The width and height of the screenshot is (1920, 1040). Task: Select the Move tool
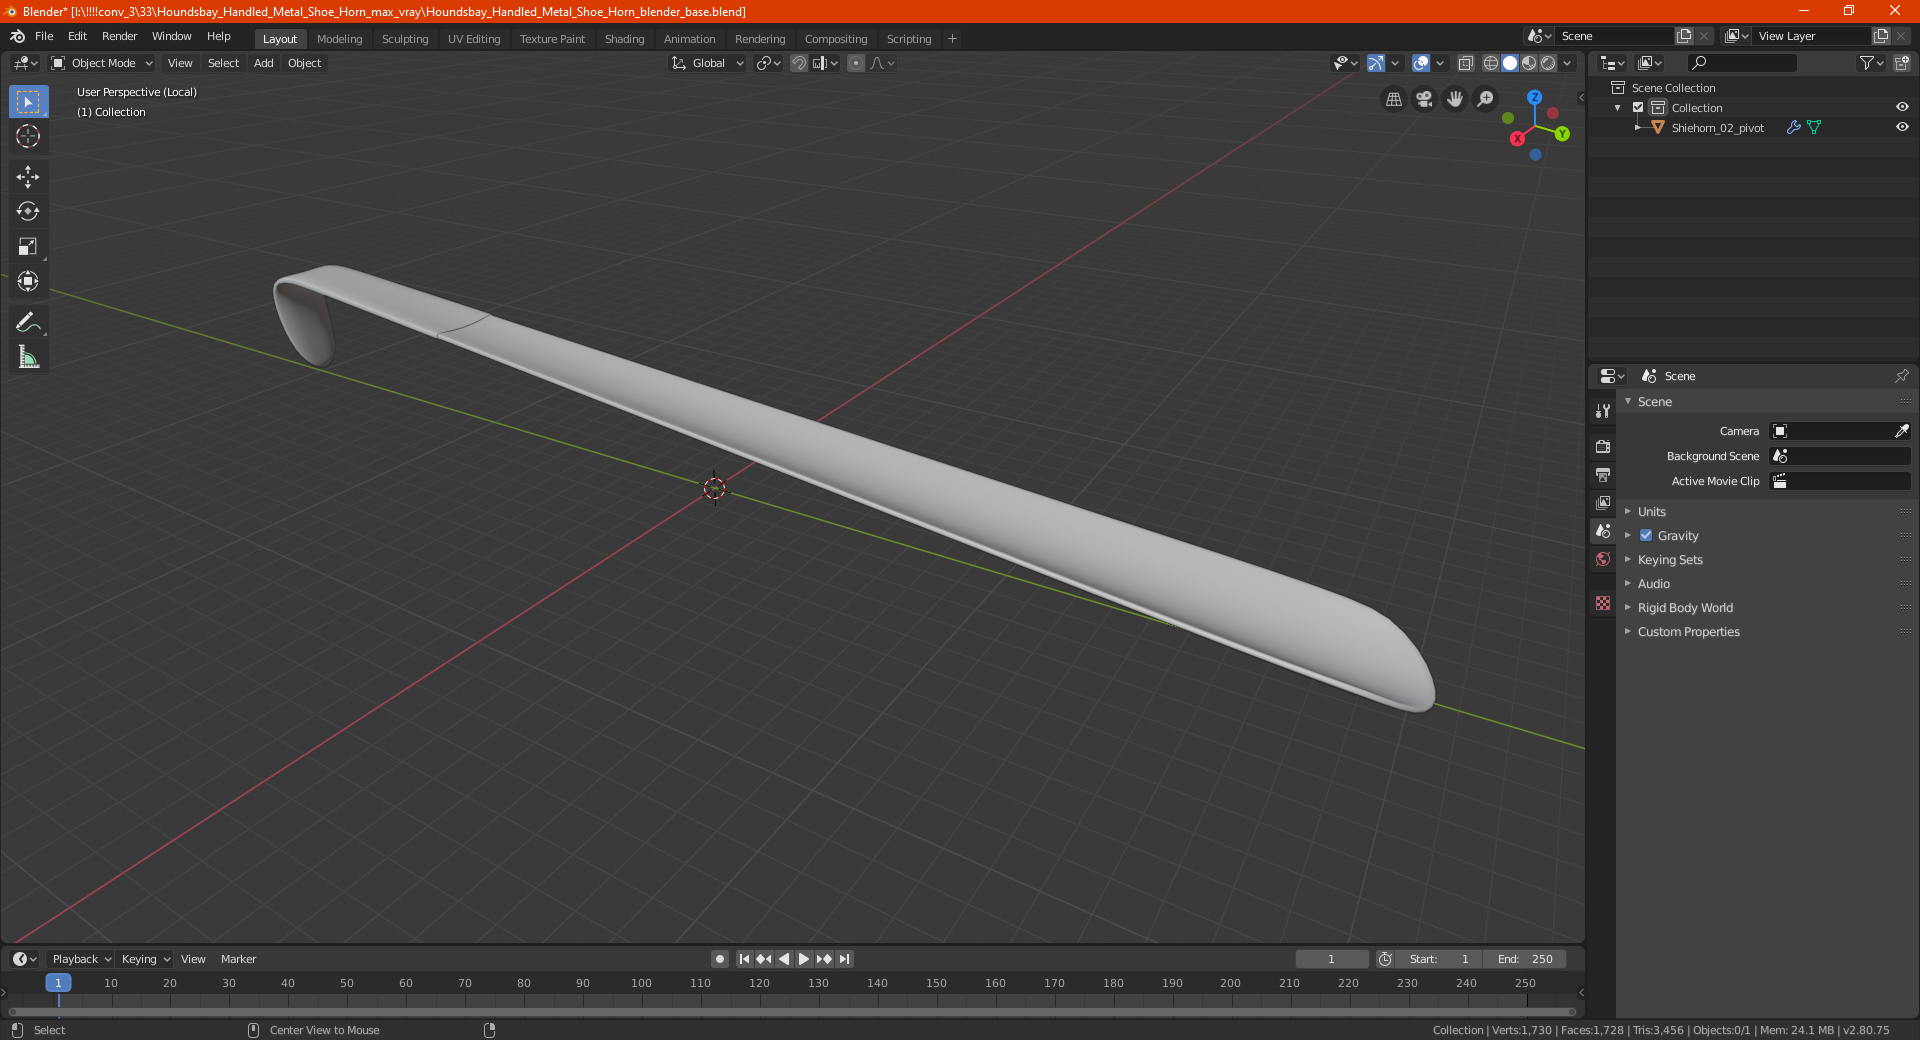point(28,177)
